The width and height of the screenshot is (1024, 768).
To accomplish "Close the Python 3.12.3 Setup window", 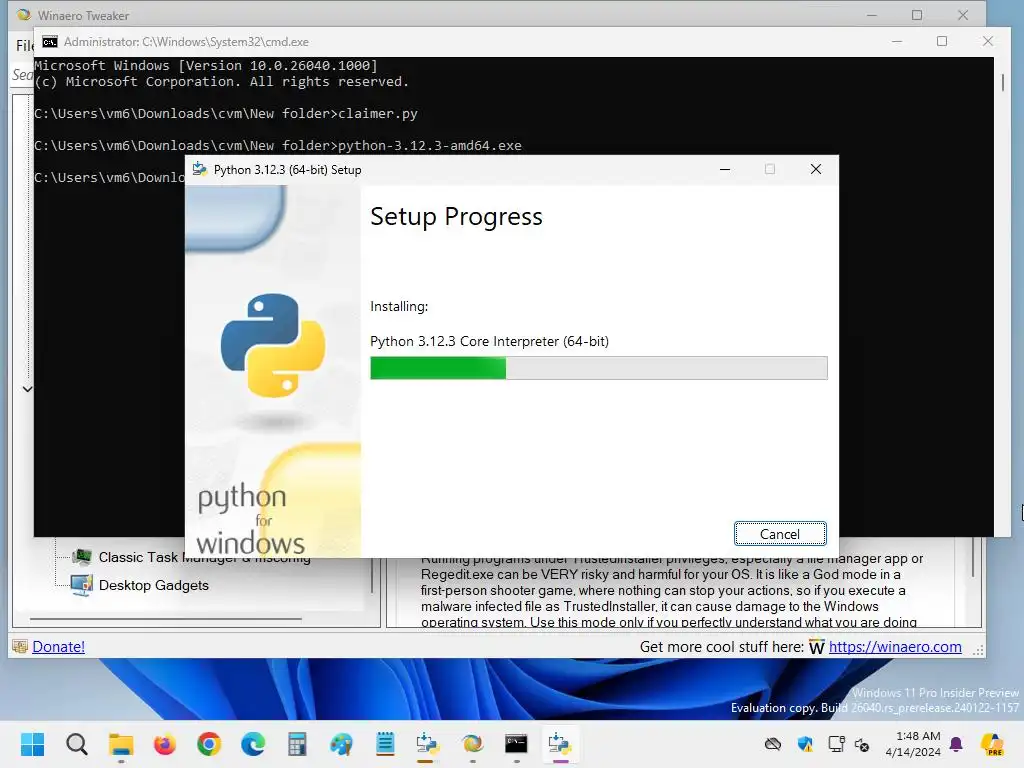I will [x=816, y=169].
